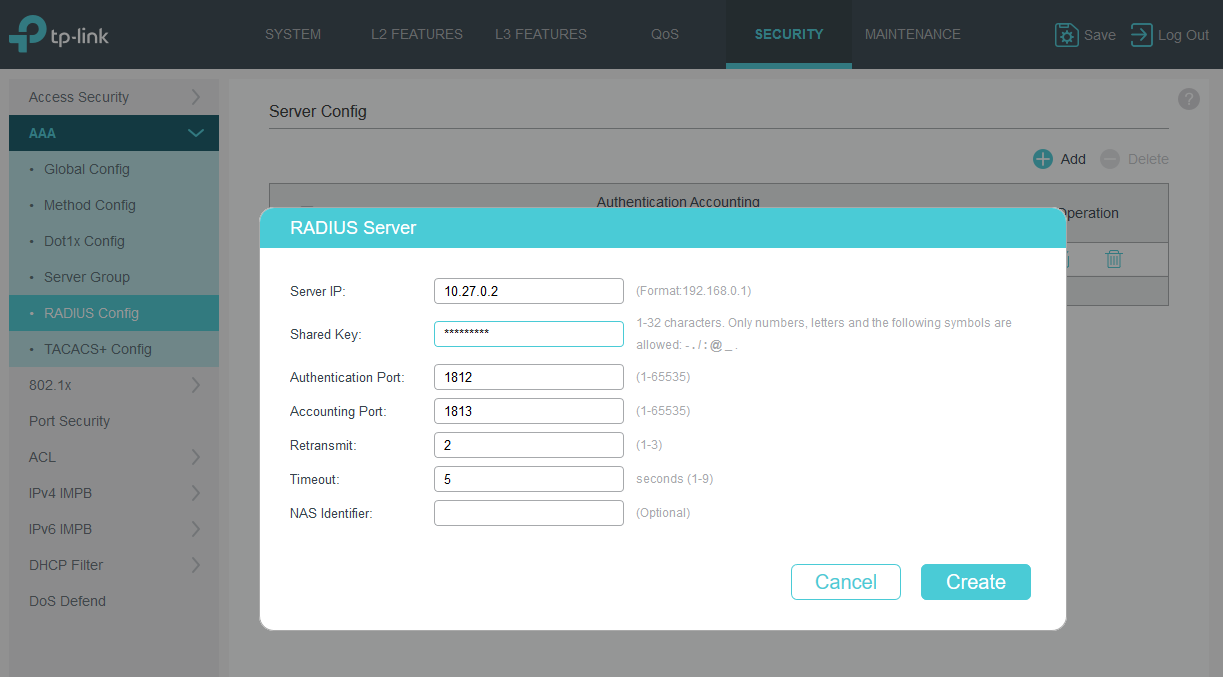Focus the Shared Key password field
The width and height of the screenshot is (1223, 677).
528,334
